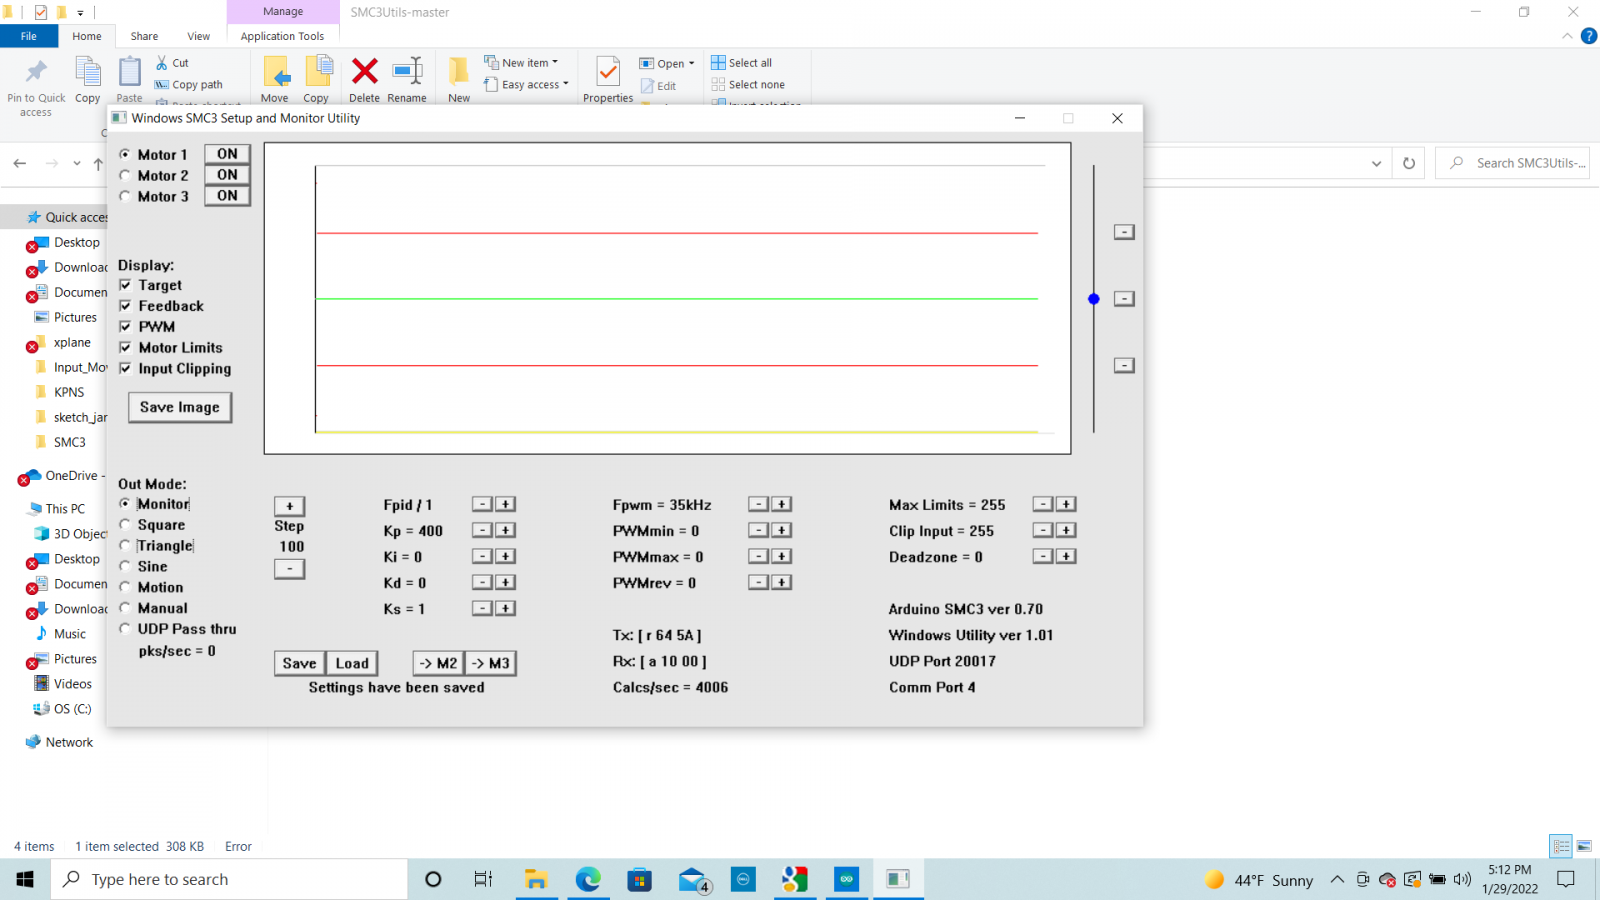Decrease the Step value with minus button

coord(290,569)
